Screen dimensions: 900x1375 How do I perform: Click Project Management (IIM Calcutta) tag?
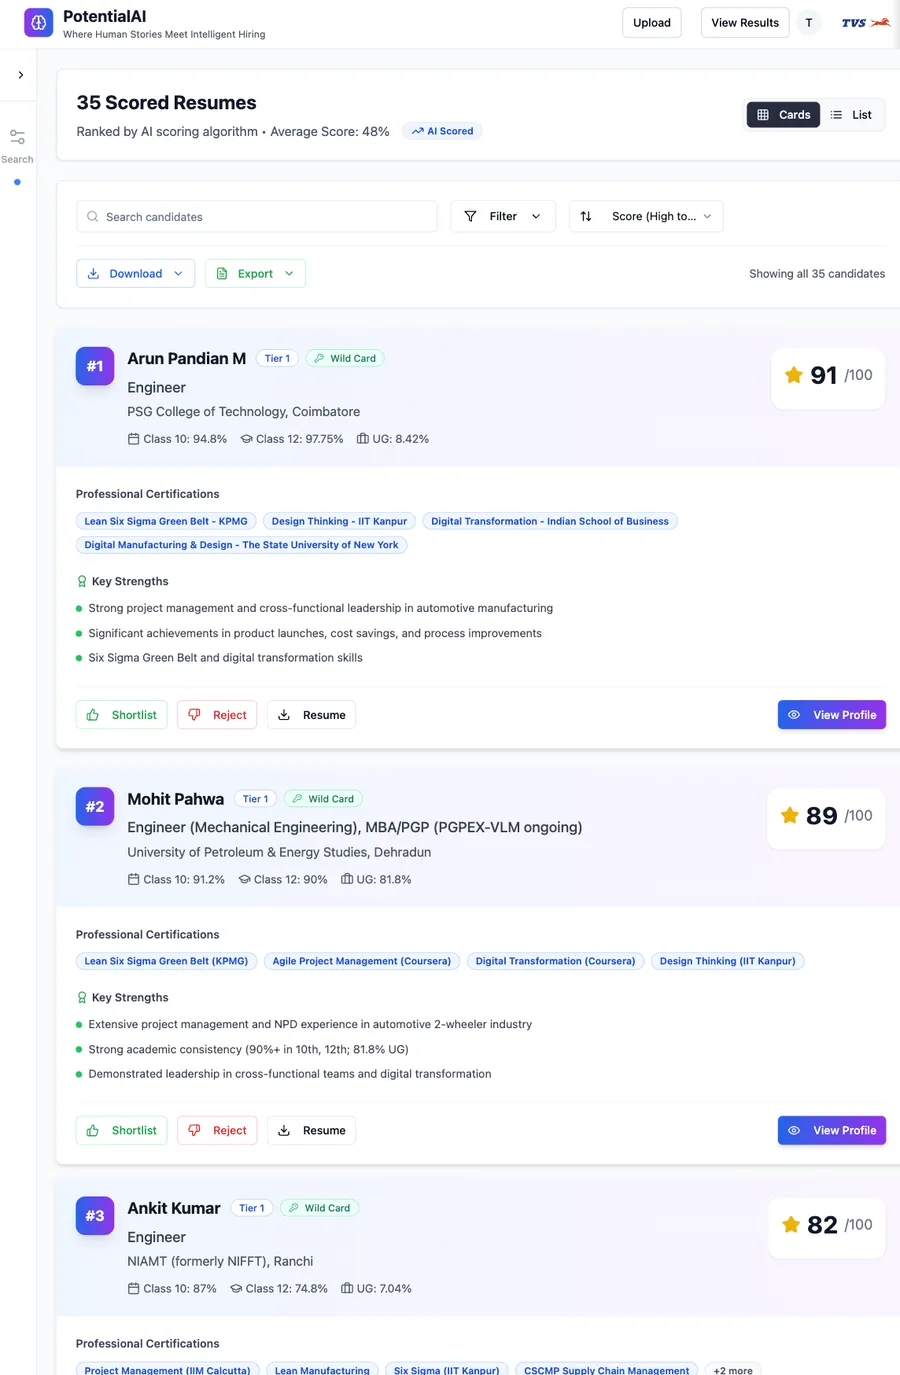168,1370
